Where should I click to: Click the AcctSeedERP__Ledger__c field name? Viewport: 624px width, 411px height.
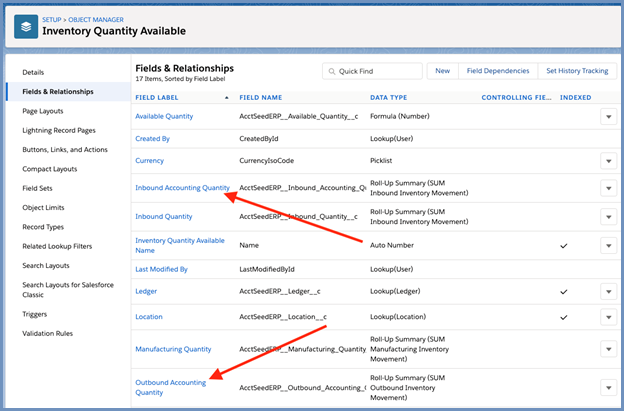pos(280,292)
